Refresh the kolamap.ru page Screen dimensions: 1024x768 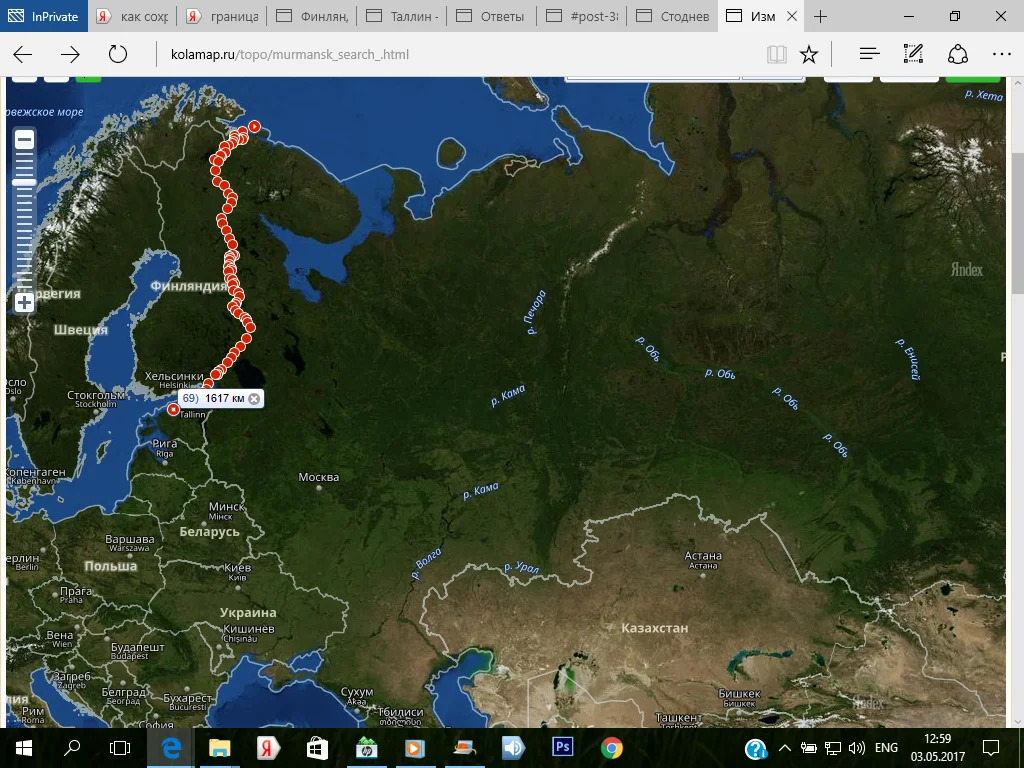point(118,54)
